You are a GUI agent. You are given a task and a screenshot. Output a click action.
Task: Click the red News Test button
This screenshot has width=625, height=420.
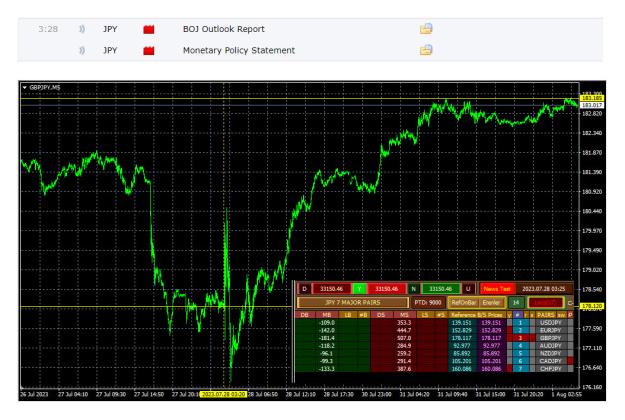tap(497, 289)
